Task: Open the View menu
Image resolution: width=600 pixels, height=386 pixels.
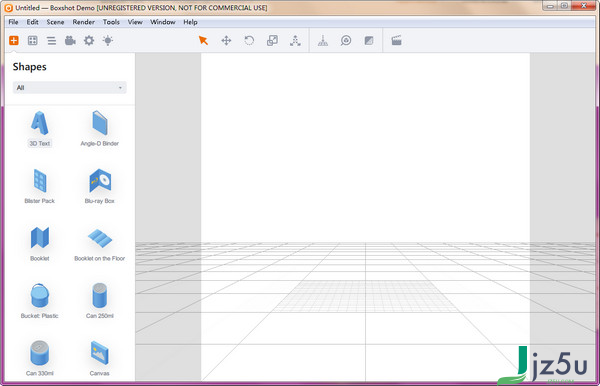Action: coord(135,22)
